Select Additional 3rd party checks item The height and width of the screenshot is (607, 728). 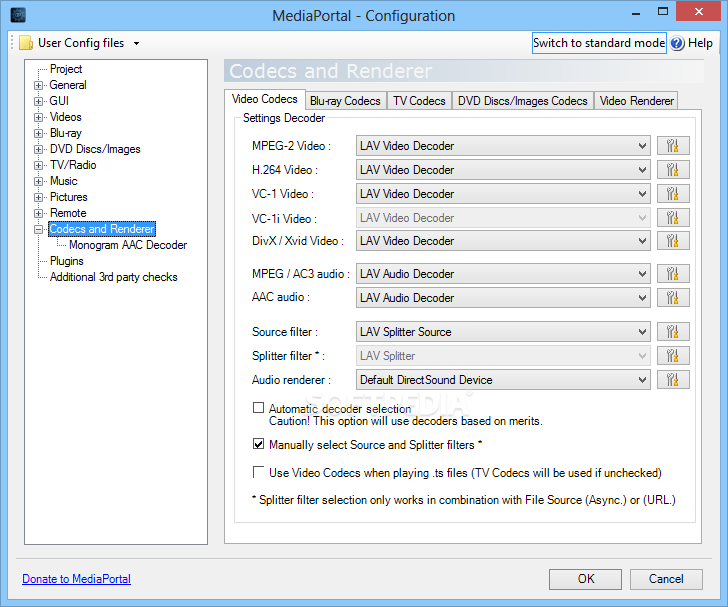point(114,277)
